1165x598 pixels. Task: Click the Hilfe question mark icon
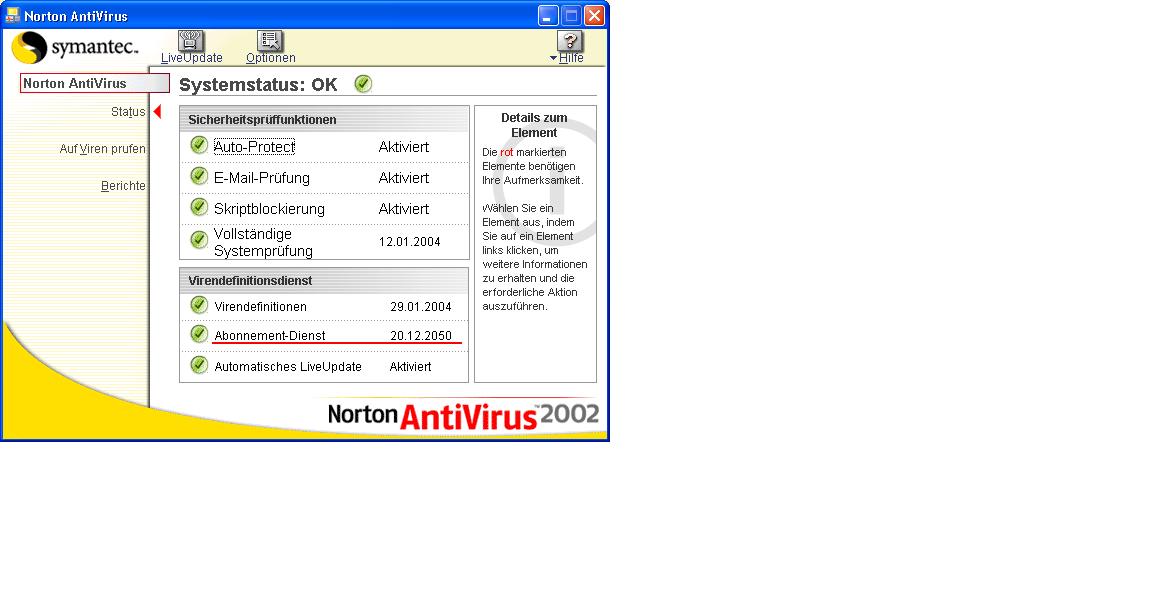[570, 41]
